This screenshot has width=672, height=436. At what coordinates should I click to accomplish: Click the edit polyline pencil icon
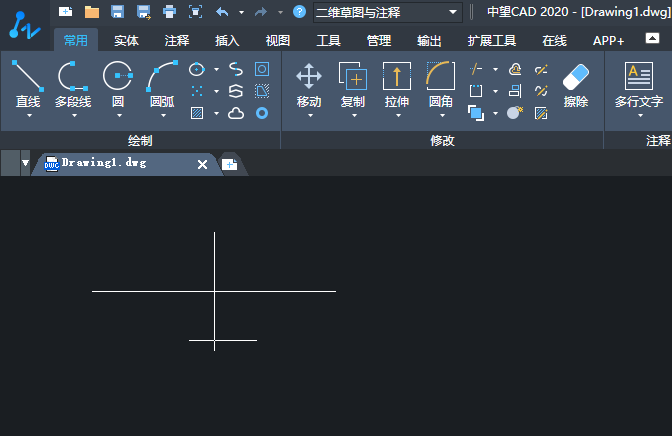541,69
